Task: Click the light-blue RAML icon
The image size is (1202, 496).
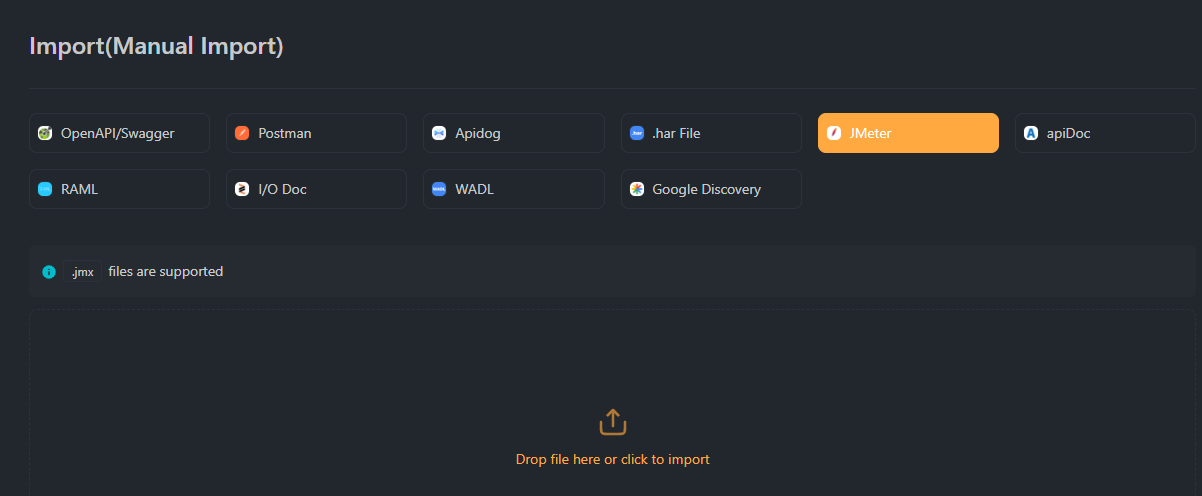Action: tap(45, 189)
